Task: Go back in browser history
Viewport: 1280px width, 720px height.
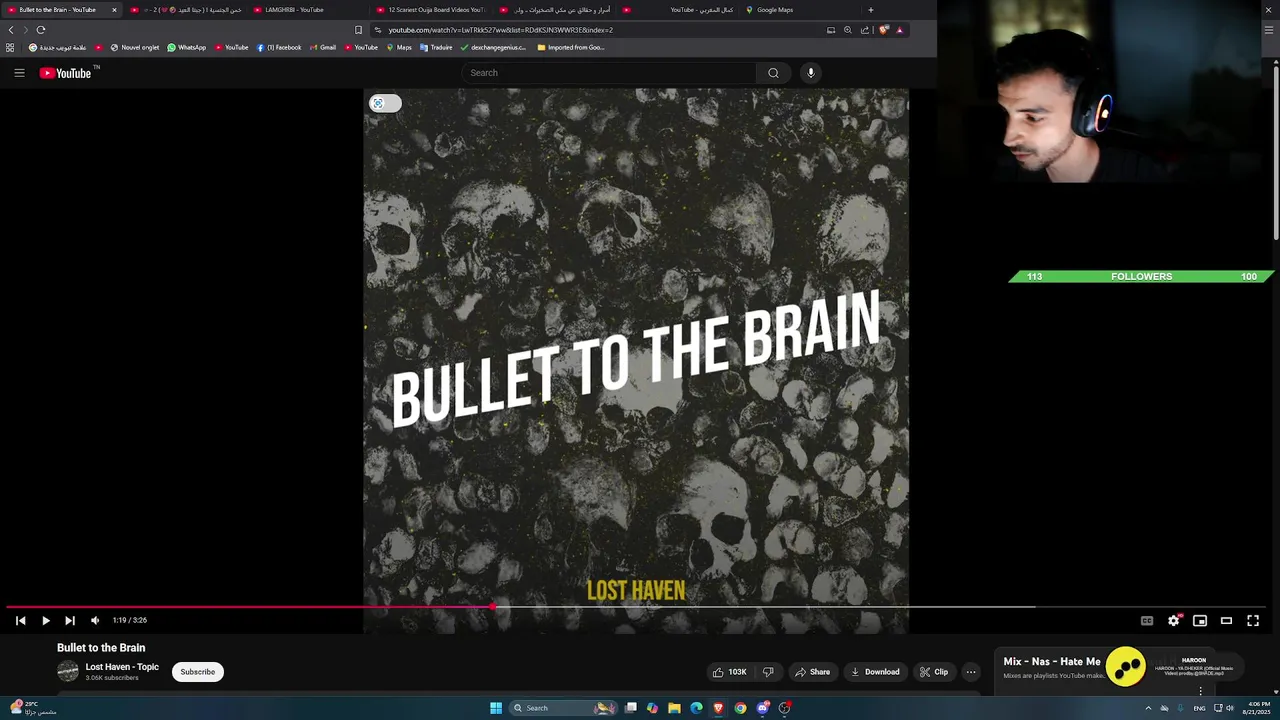Action: coord(11,30)
